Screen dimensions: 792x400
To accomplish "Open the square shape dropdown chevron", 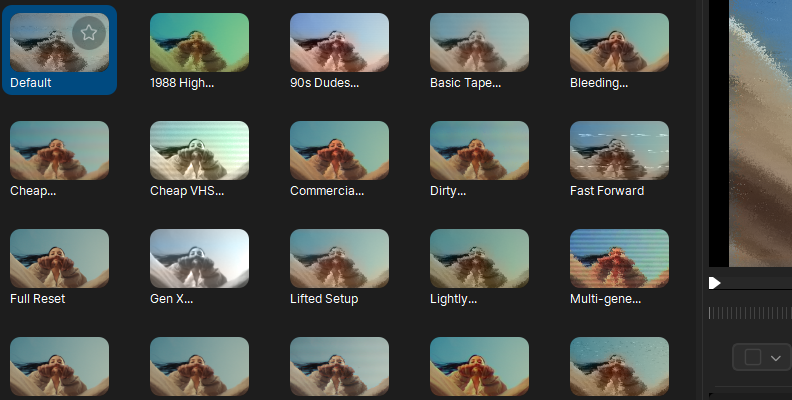I will pyautogui.click(x=776, y=358).
